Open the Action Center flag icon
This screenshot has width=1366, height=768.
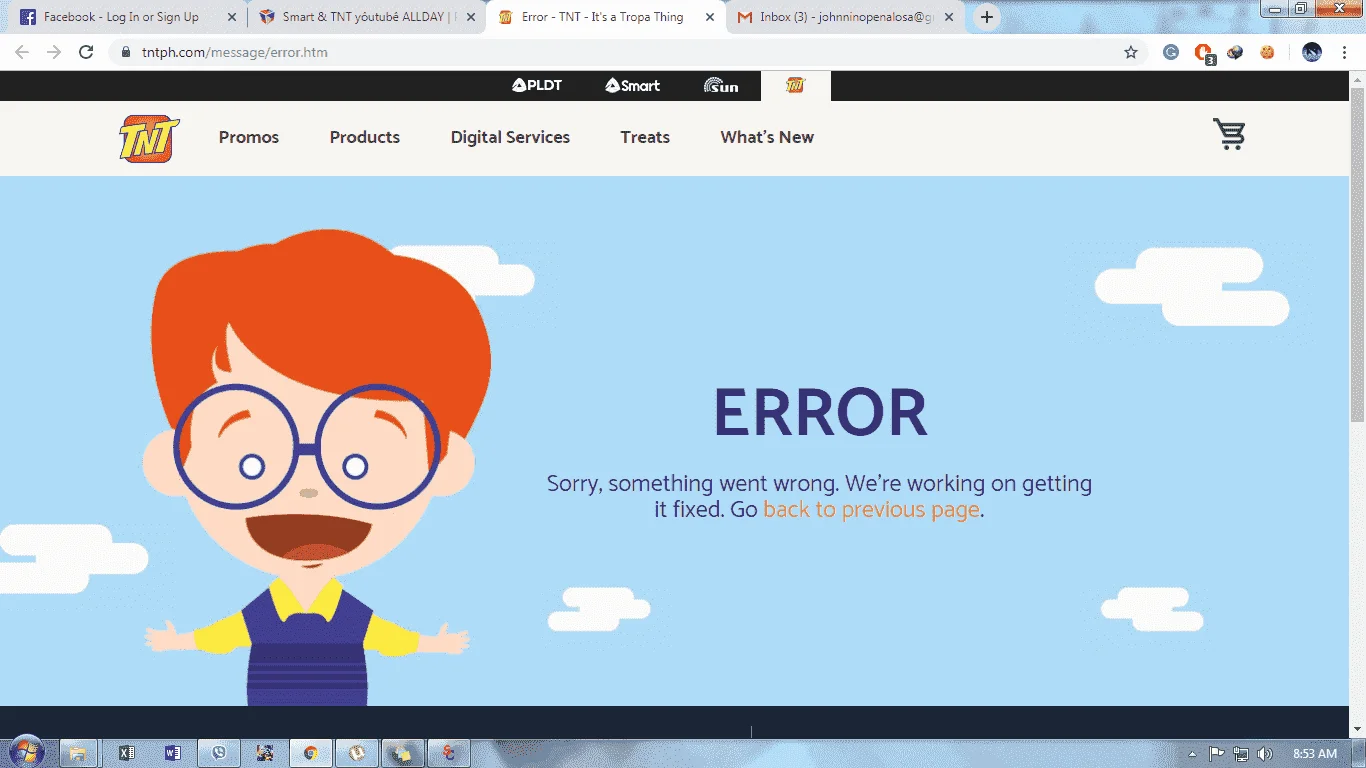click(x=1217, y=753)
